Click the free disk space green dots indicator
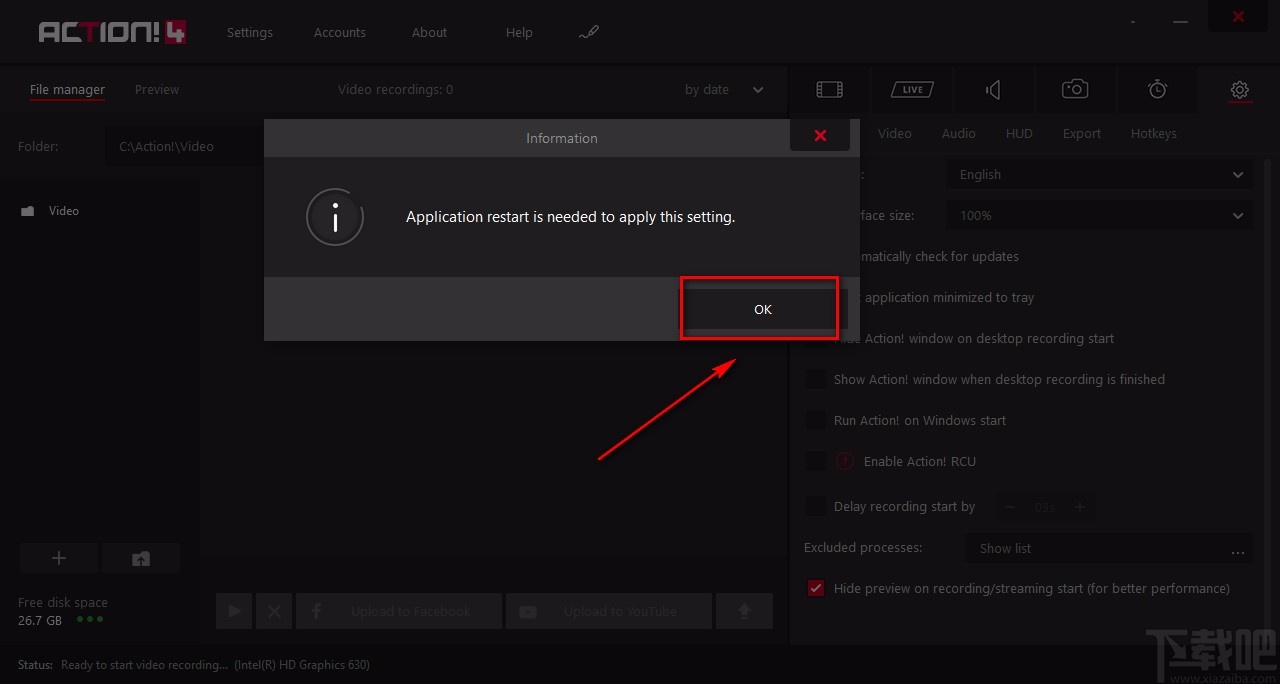The image size is (1280, 684). point(90,619)
